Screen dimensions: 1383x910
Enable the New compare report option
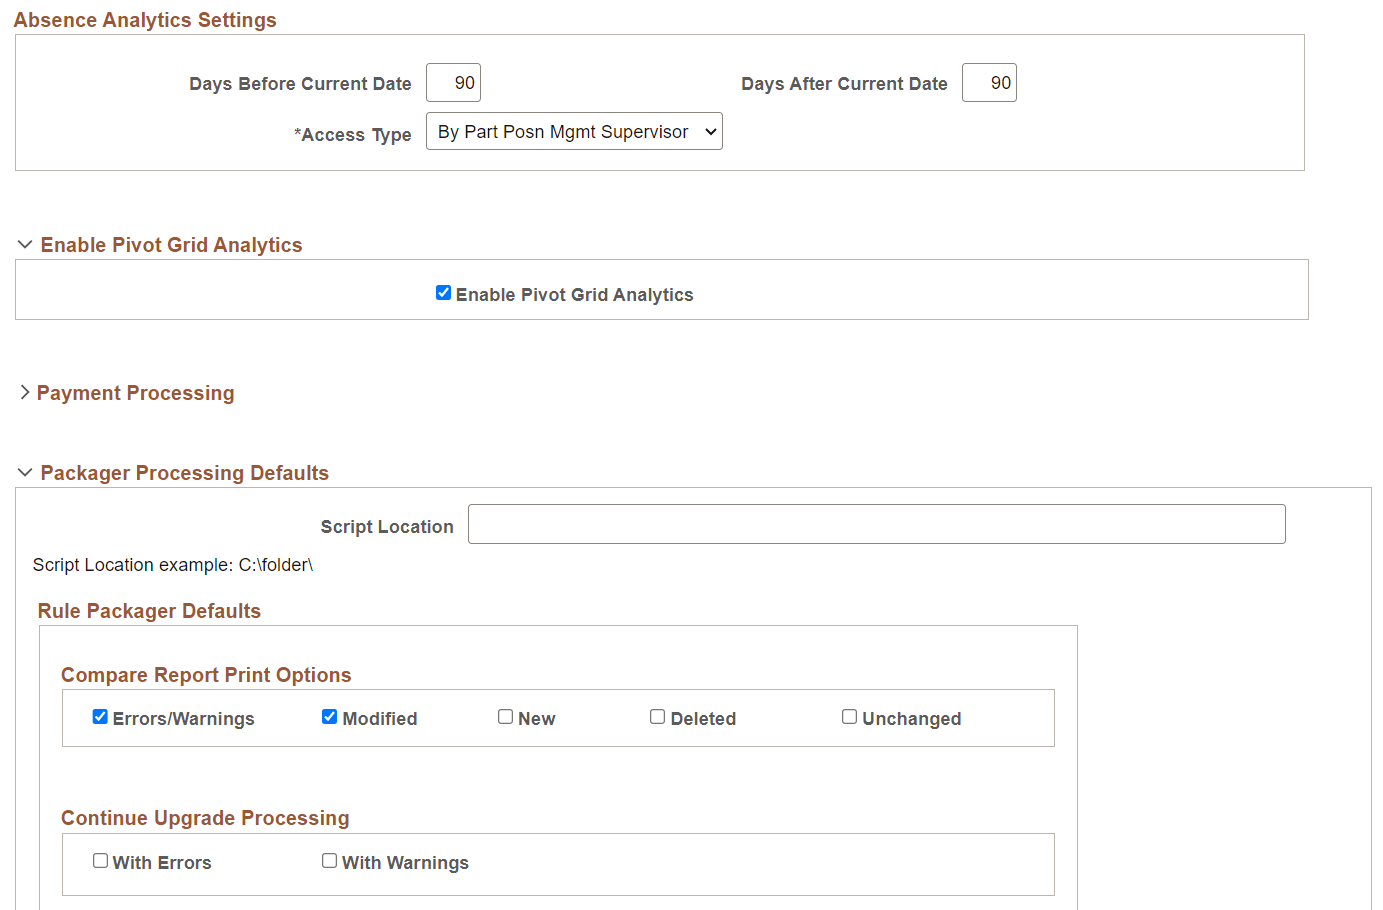tap(505, 716)
